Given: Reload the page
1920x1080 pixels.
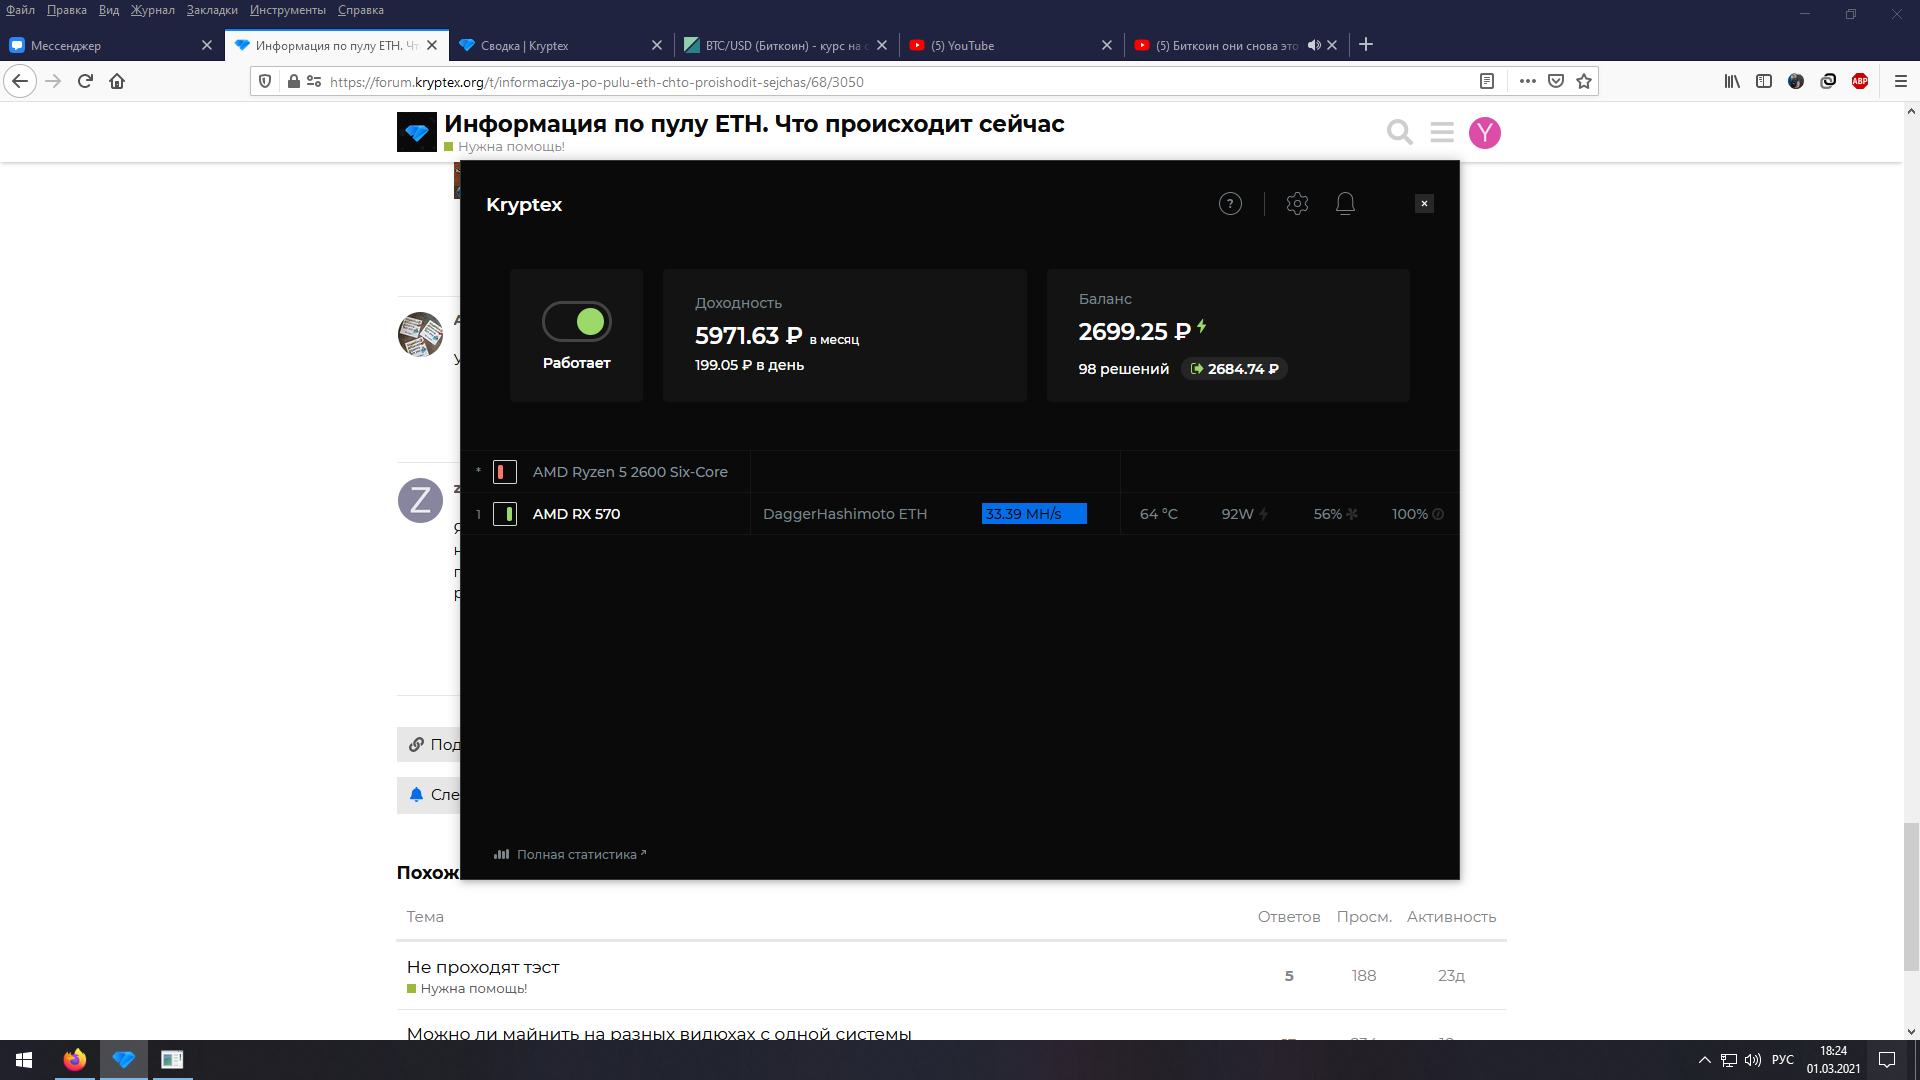Looking at the screenshot, I should (85, 82).
